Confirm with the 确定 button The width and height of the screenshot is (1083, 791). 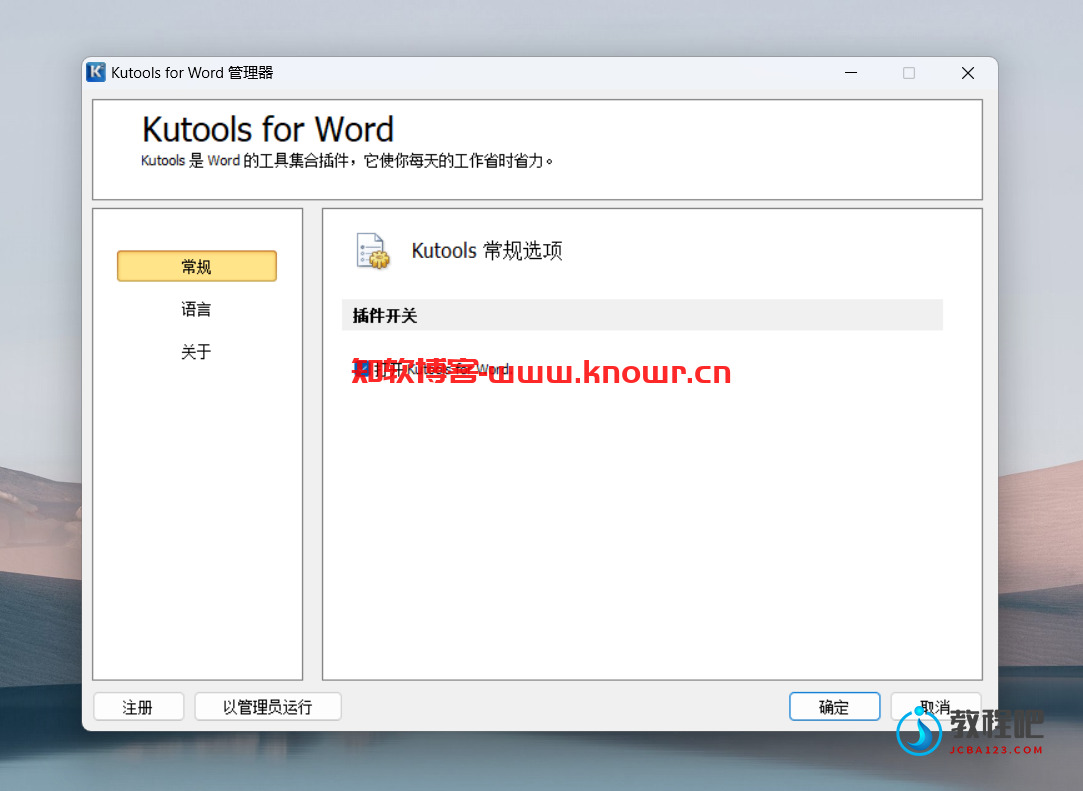click(x=834, y=707)
